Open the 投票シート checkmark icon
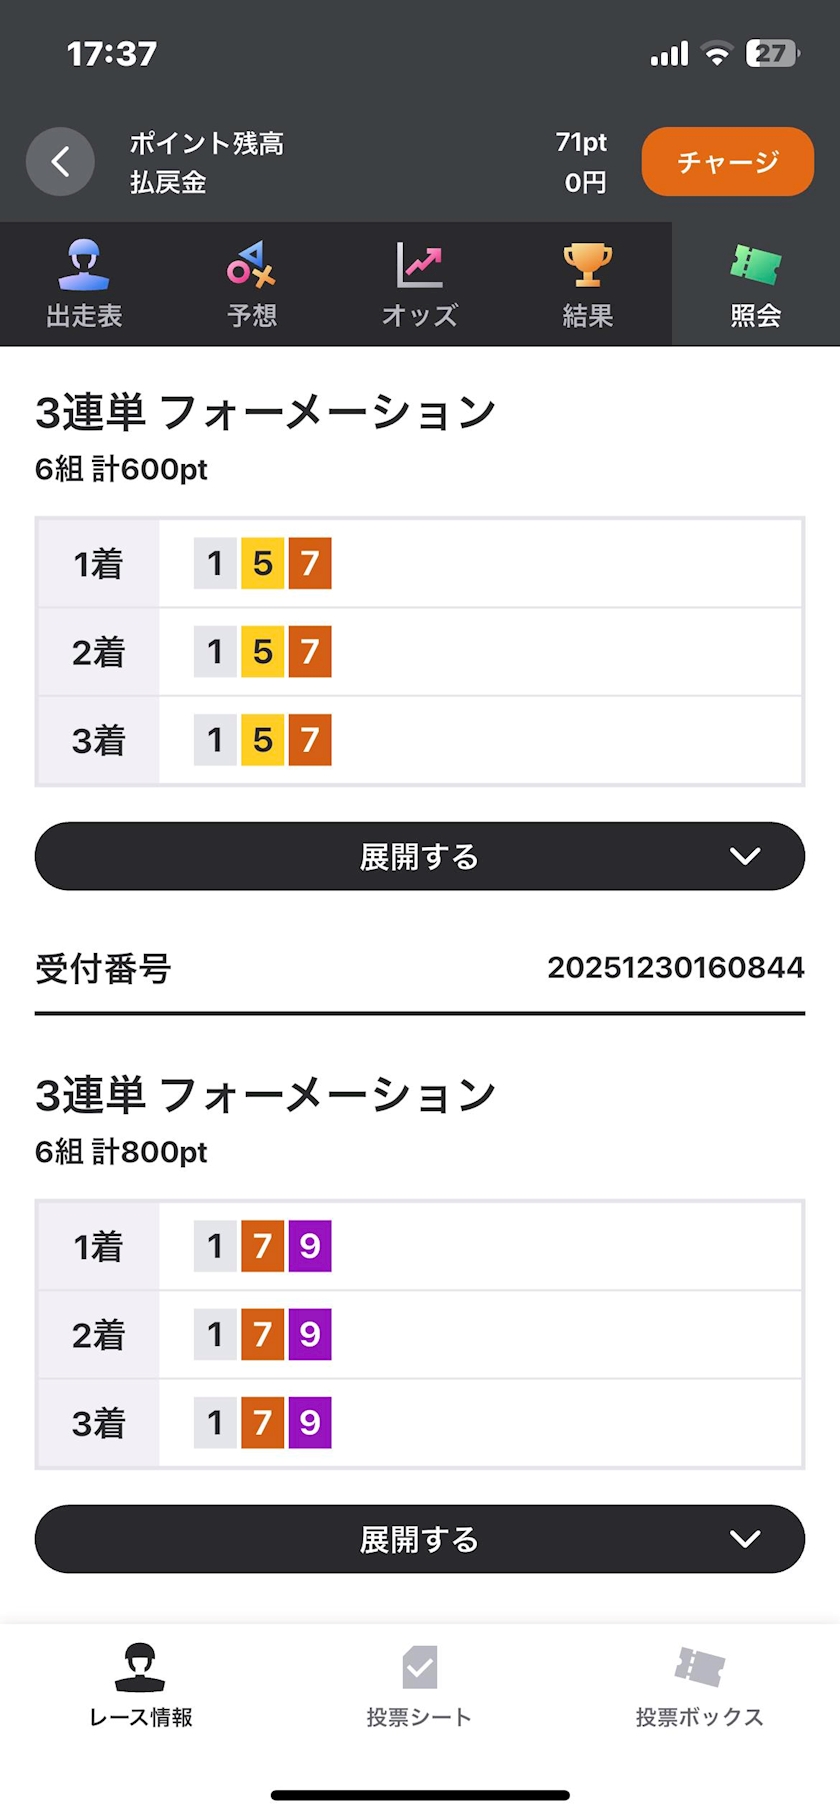 point(420,1667)
